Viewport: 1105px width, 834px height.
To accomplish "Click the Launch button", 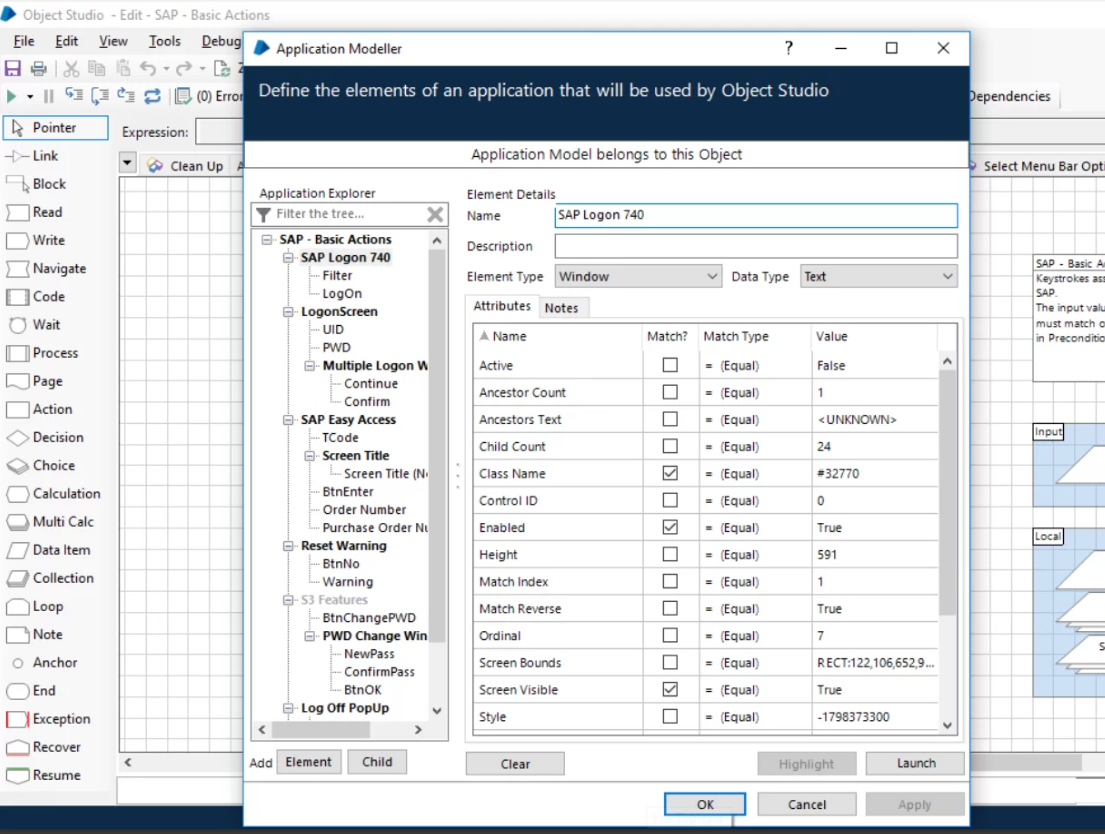I will 915,764.
